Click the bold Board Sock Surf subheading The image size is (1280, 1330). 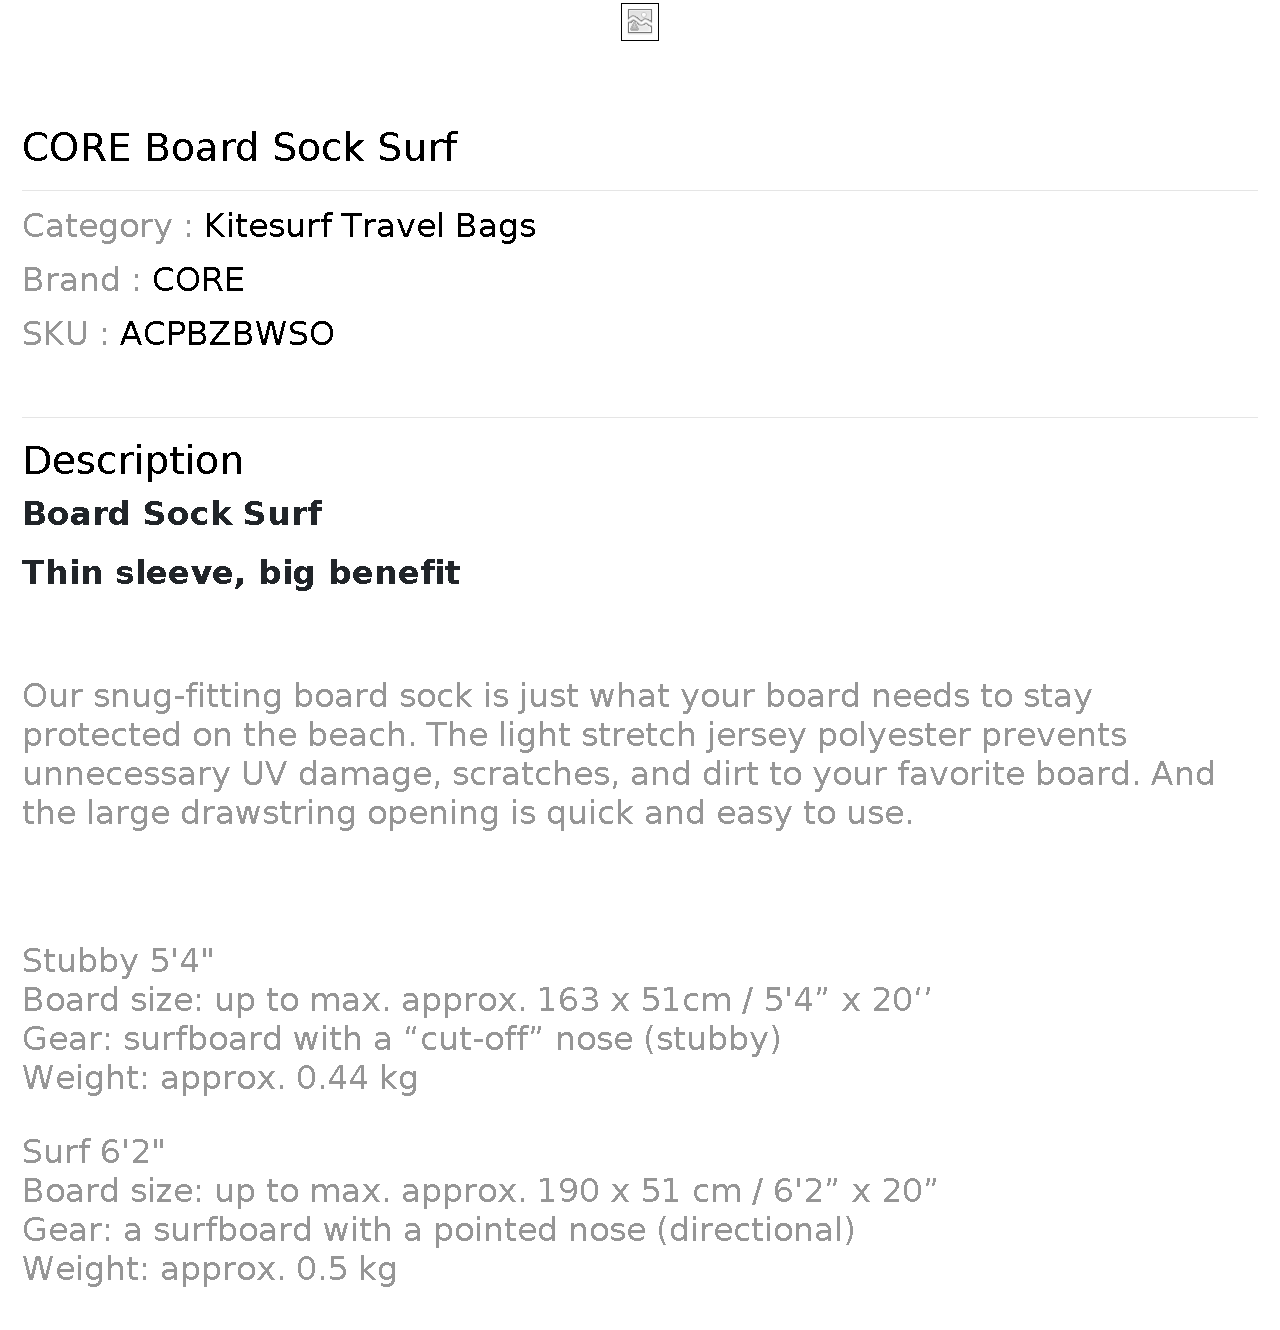click(x=172, y=514)
